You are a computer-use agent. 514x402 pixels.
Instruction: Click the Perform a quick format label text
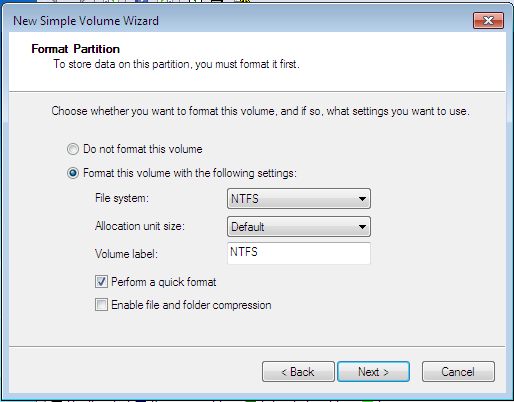pos(164,282)
